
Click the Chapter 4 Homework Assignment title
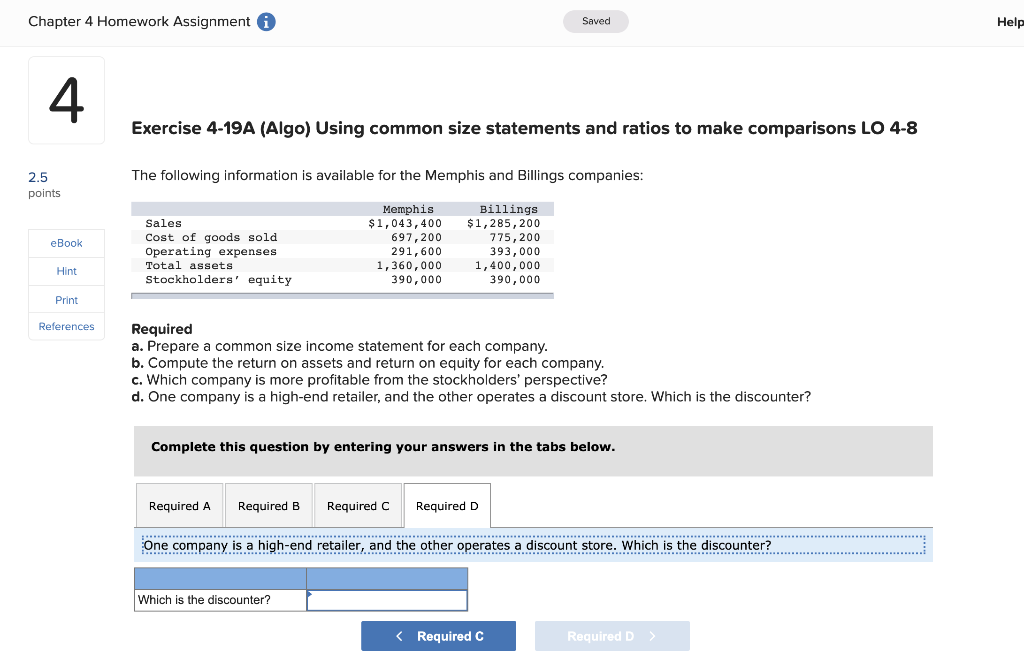click(139, 21)
